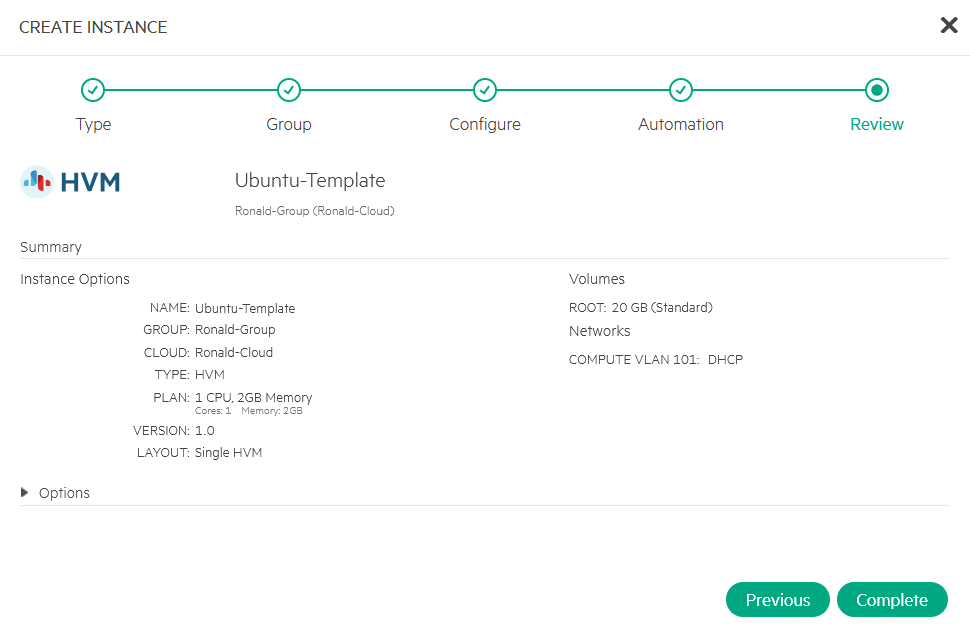Click the 1 CPU, 2GB Memory plan value
Image resolution: width=970 pixels, height=639 pixels.
point(253,397)
